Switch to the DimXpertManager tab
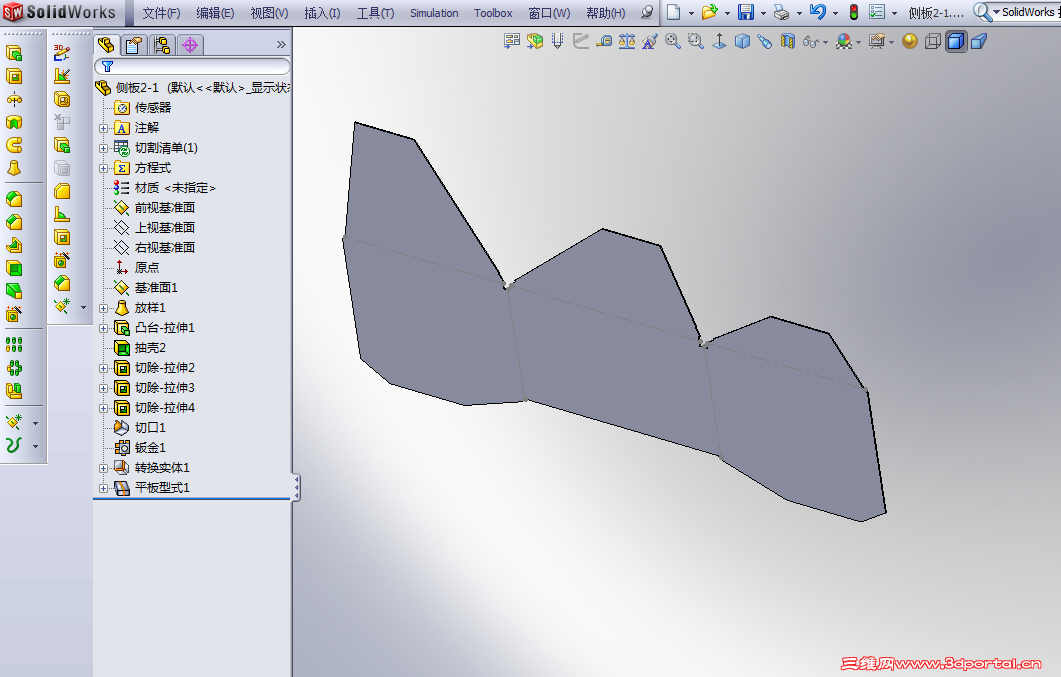This screenshot has height=677, width=1061. [190, 45]
